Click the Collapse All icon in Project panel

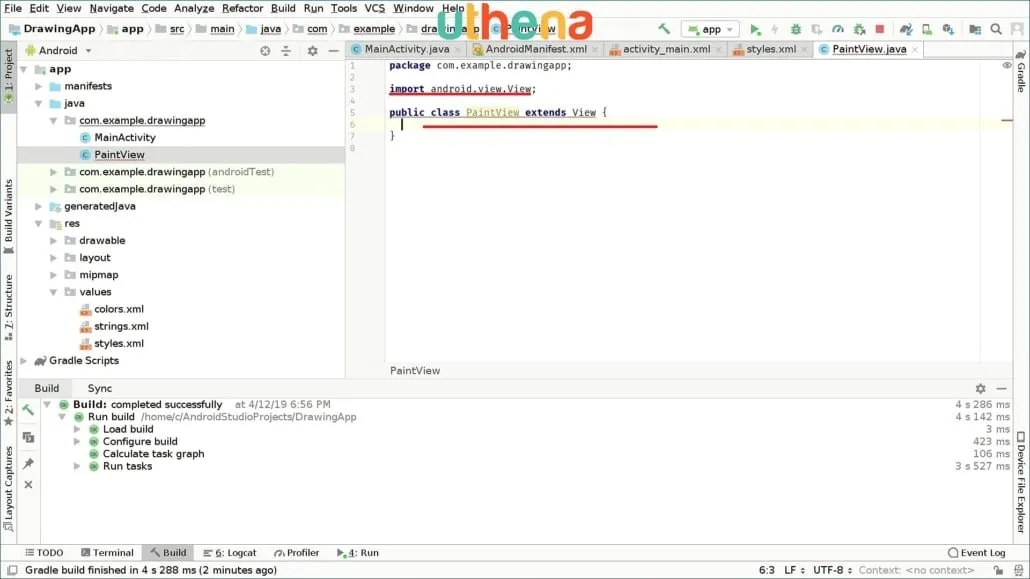point(286,51)
